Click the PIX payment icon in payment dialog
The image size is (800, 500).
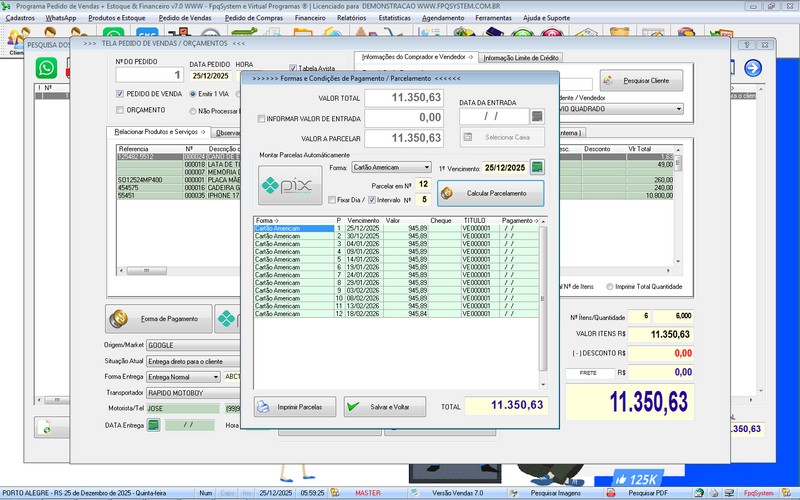tap(290, 185)
